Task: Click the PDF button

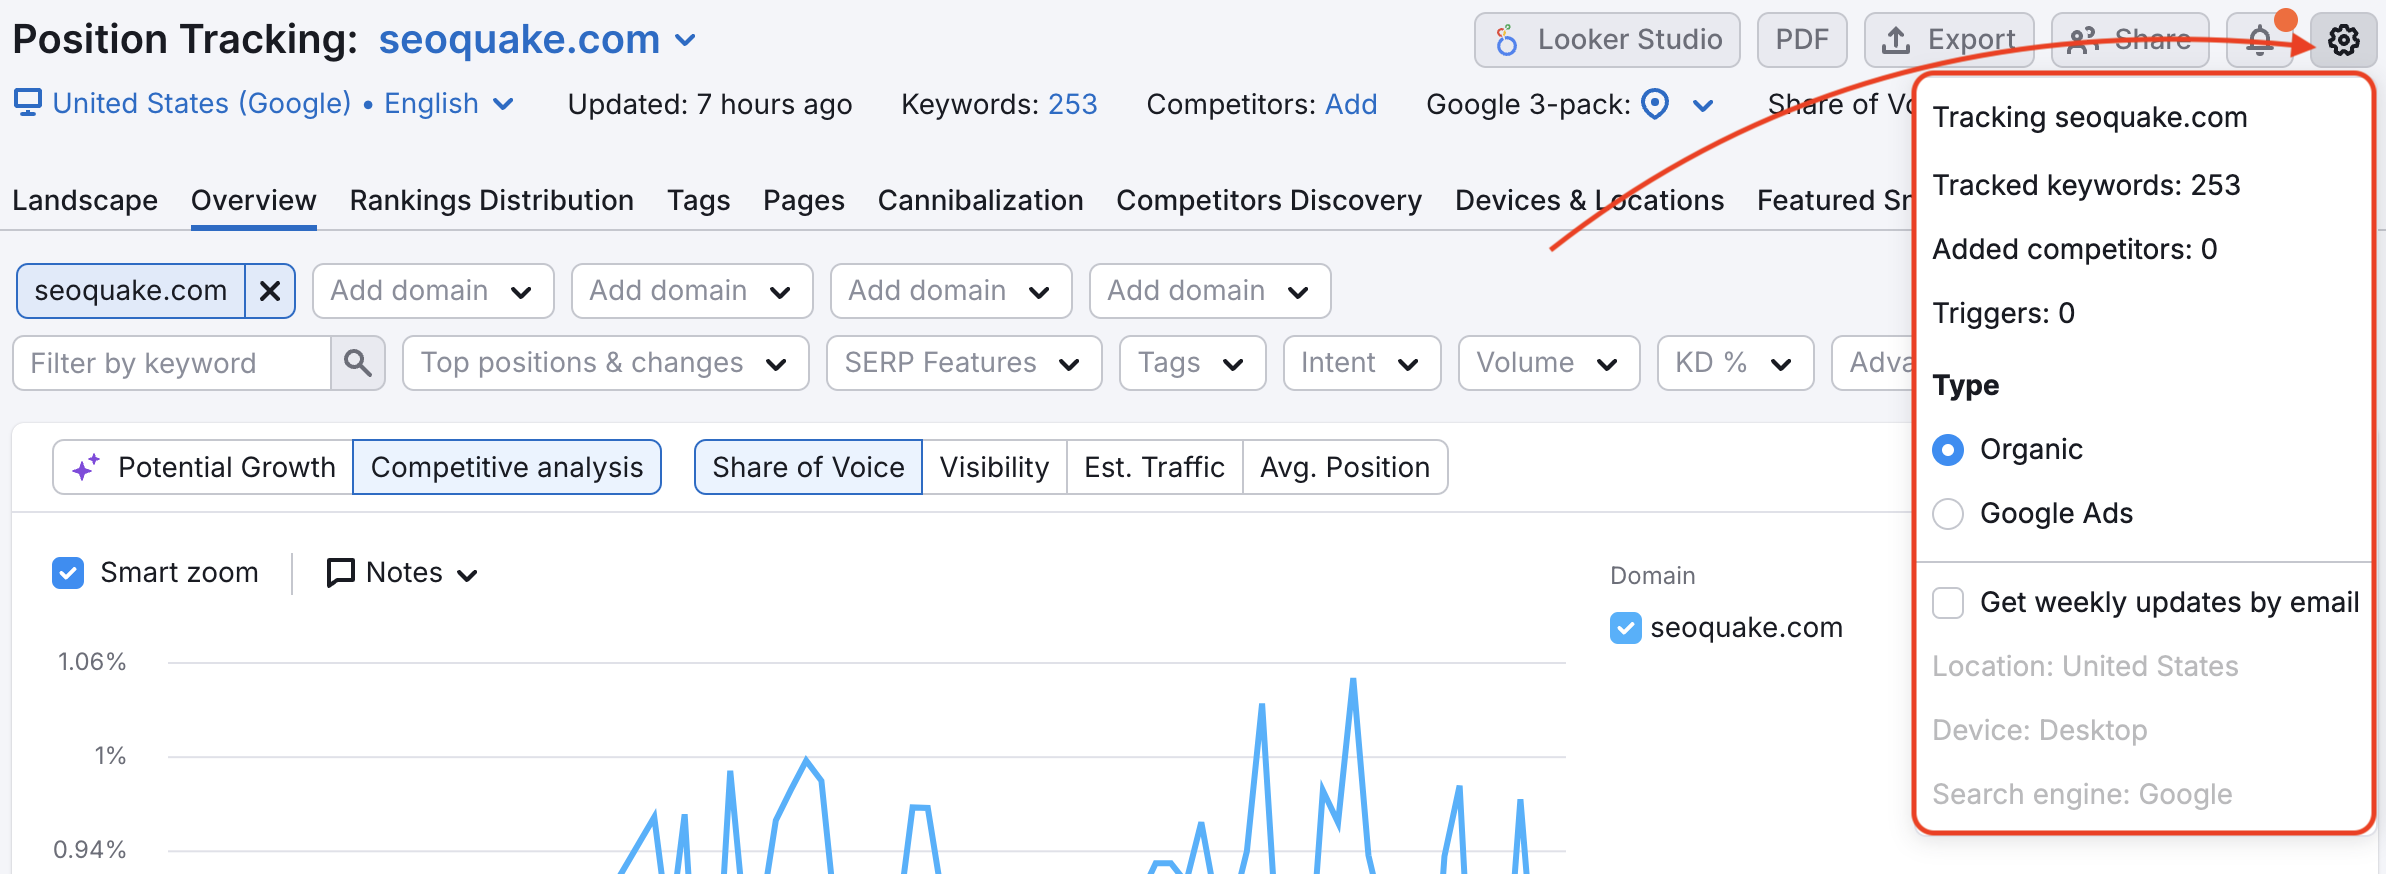Action: tap(1802, 40)
